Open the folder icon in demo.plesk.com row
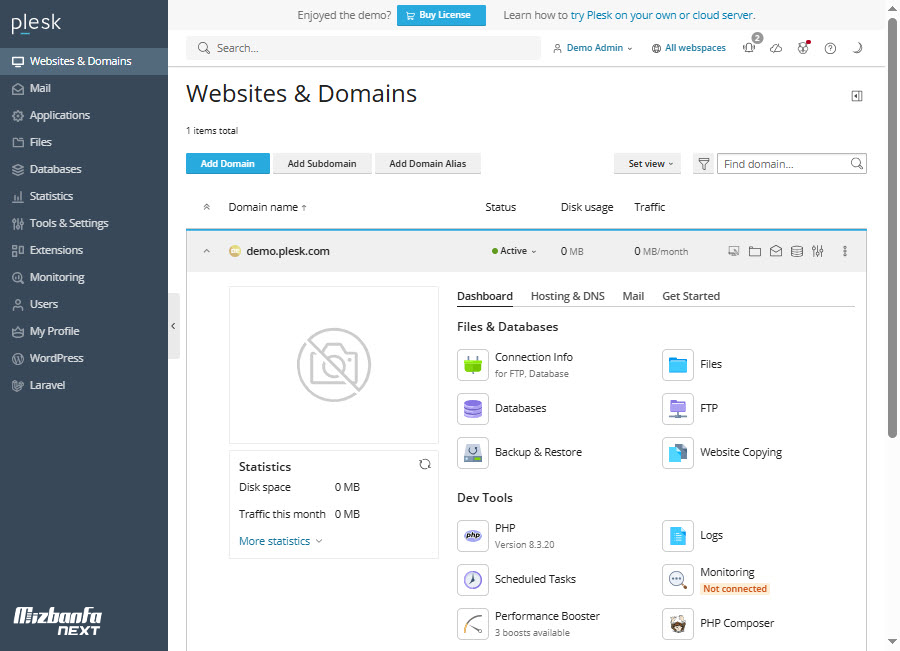 tap(755, 251)
